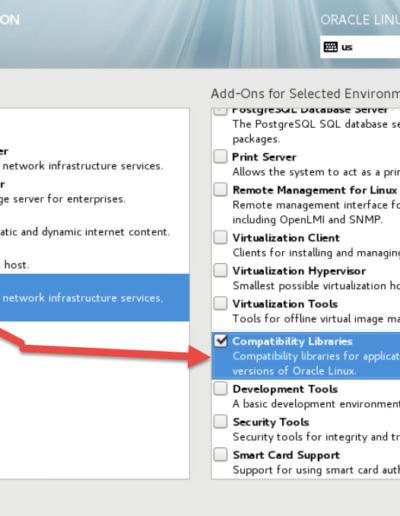Select unhighlighted 'network infrastructure services.' environment
The image size is (400, 516).
(x=94, y=159)
